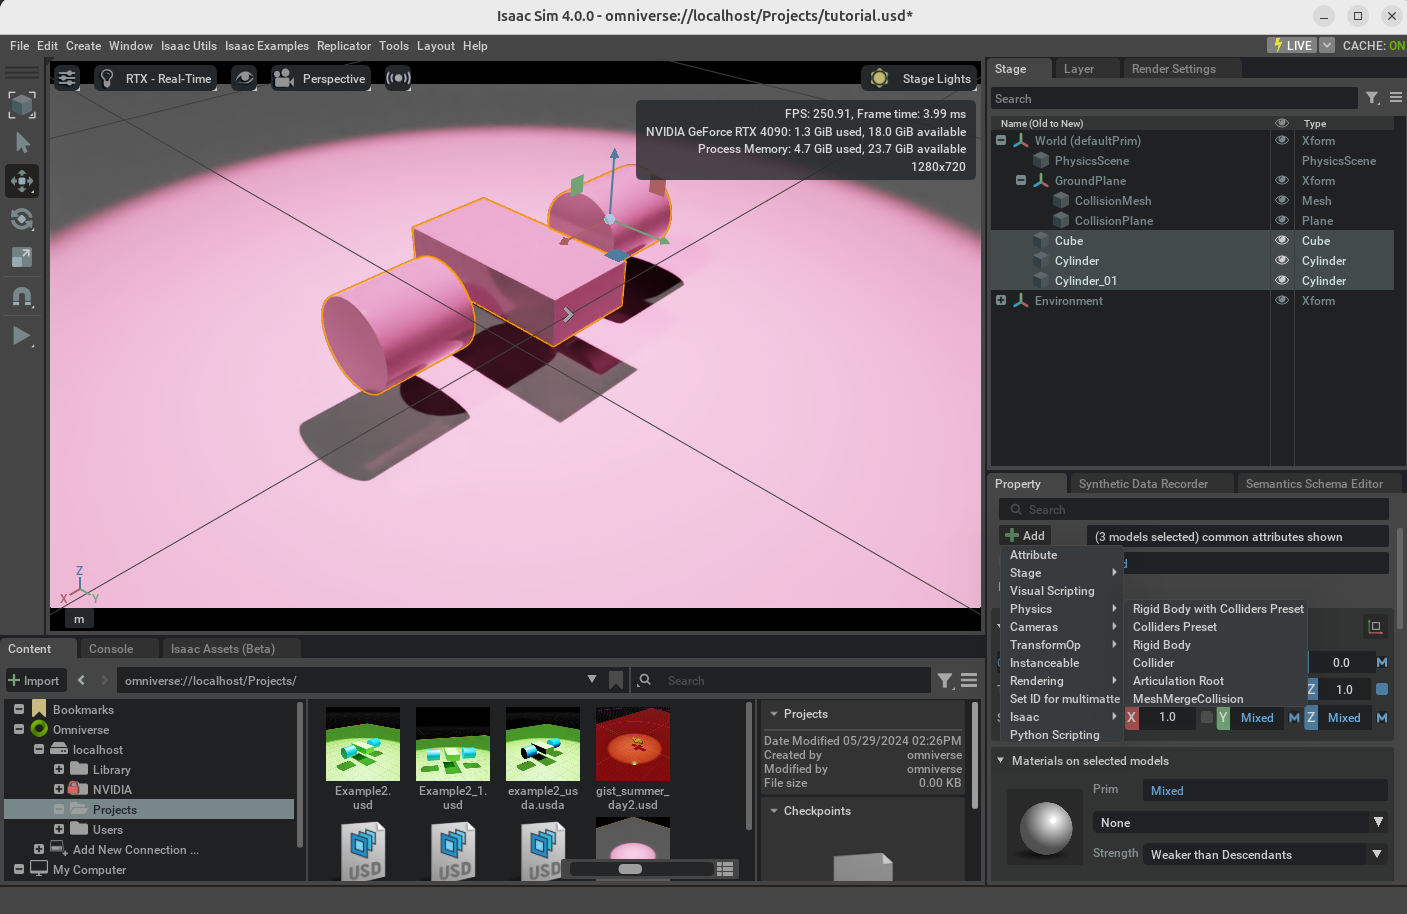Open the Example2.usd thumbnail
This screenshot has height=914, width=1407.
(x=363, y=745)
